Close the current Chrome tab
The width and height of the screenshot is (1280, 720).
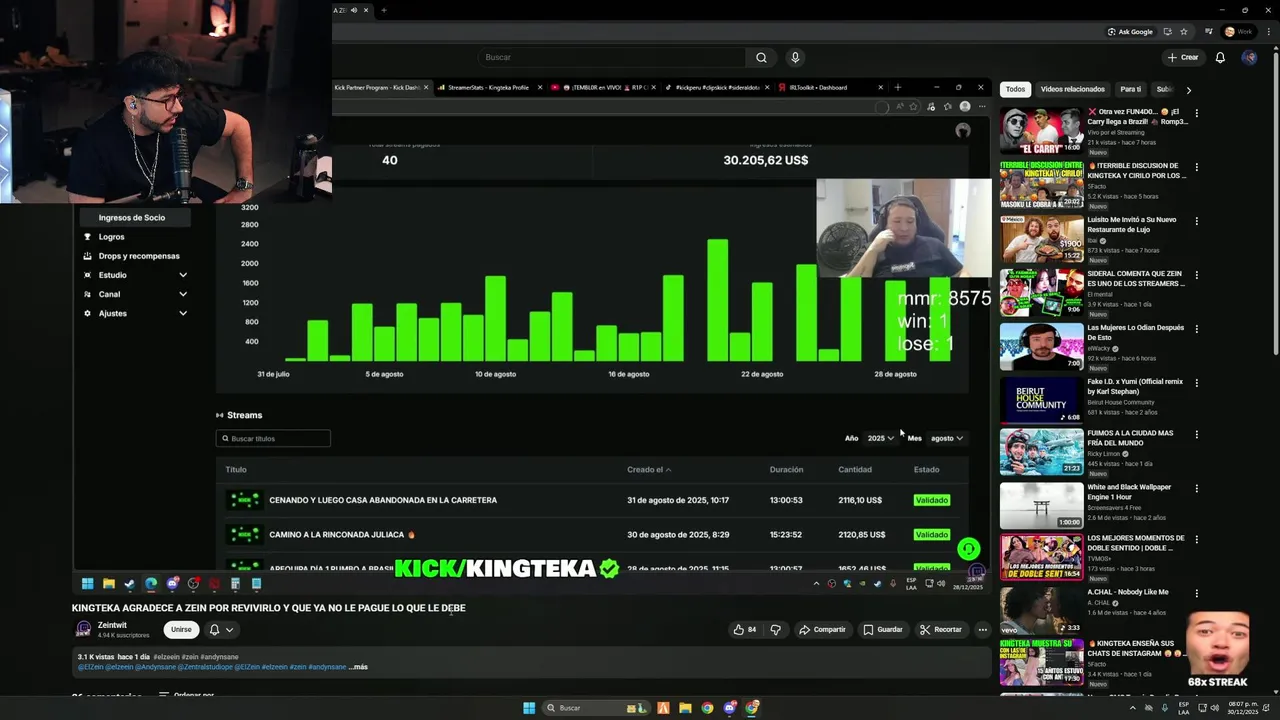pos(366,10)
